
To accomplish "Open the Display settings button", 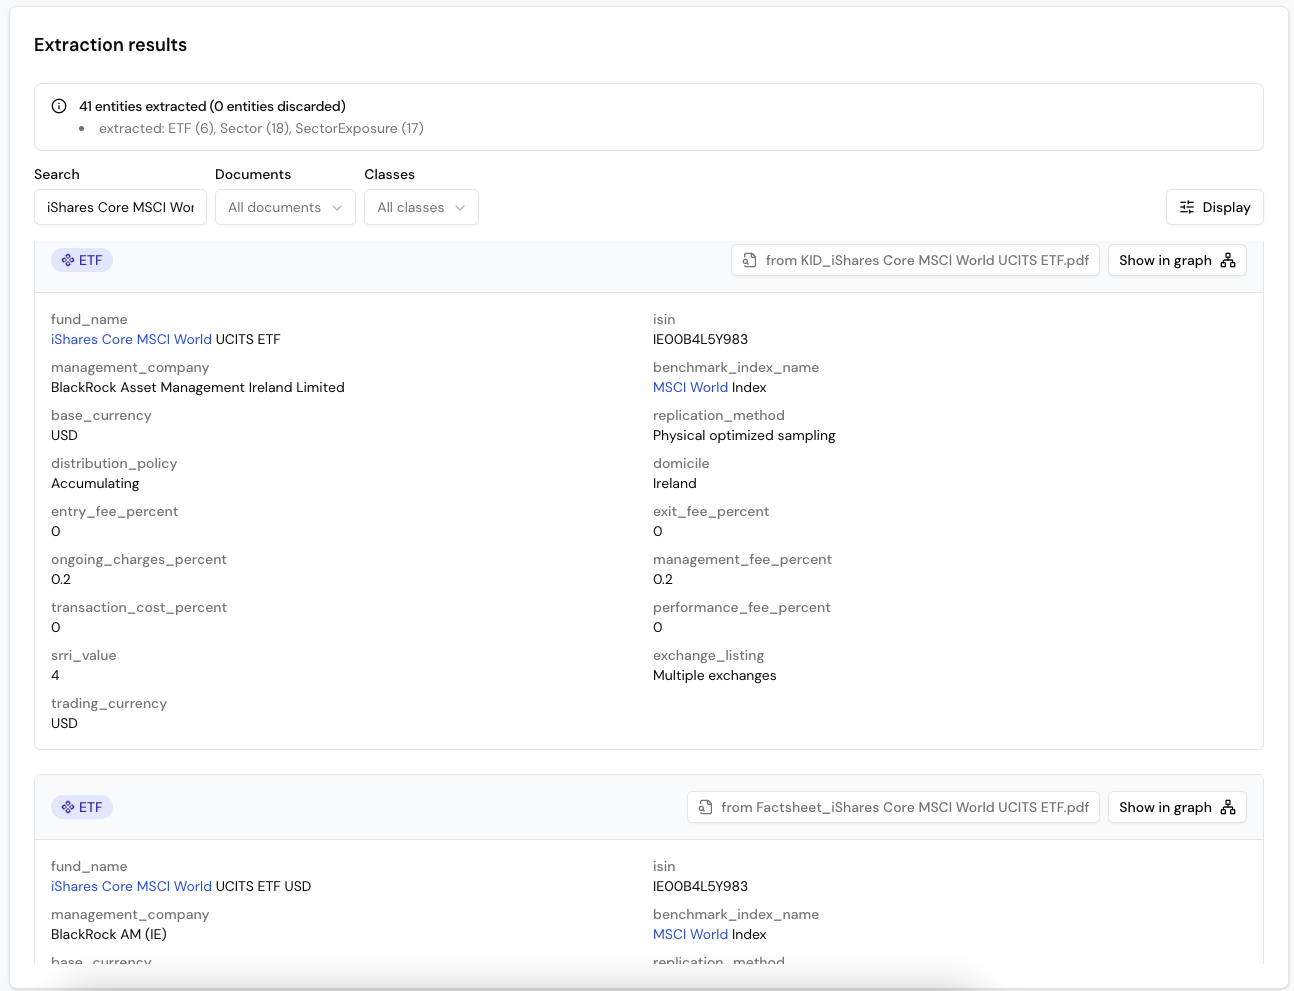I will click(1214, 207).
